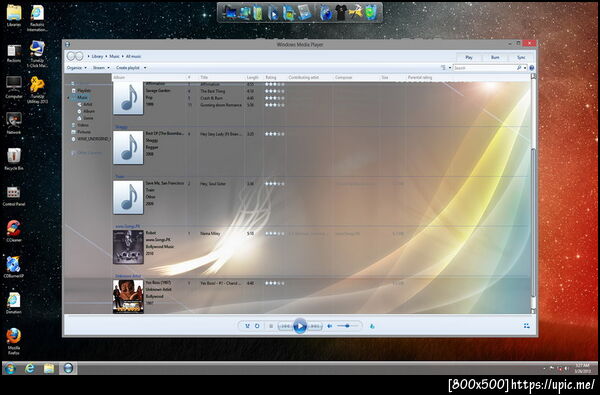Mute the volume speaker icon
Screen dimensions: 600x395
pos(330,326)
